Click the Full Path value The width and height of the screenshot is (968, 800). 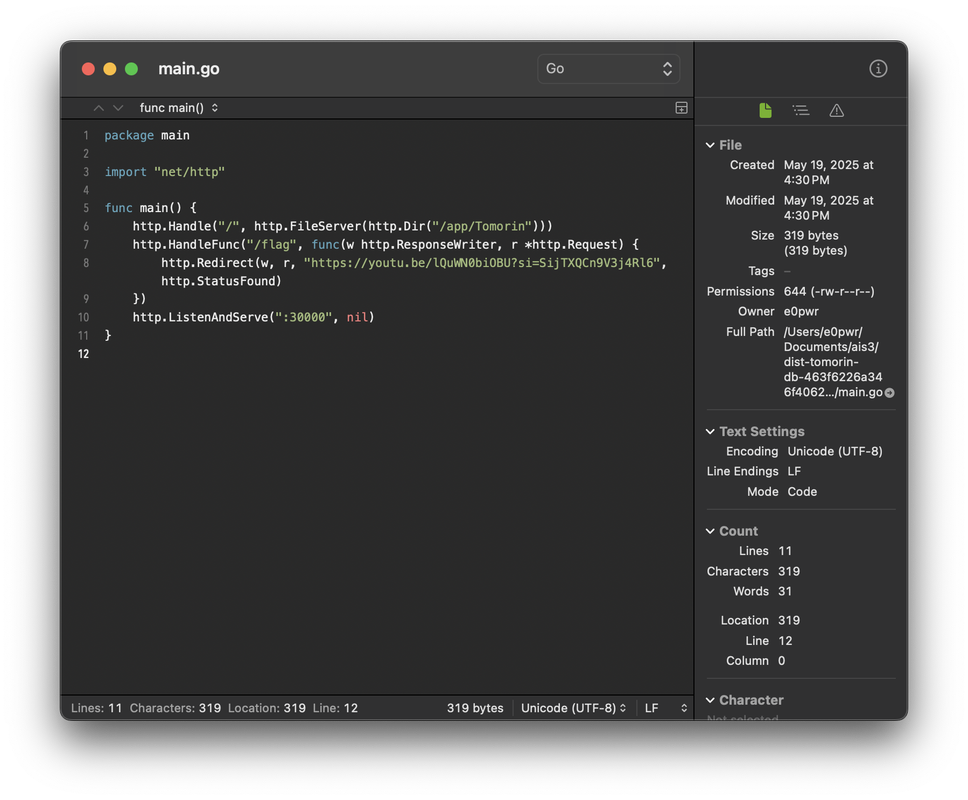coord(833,362)
